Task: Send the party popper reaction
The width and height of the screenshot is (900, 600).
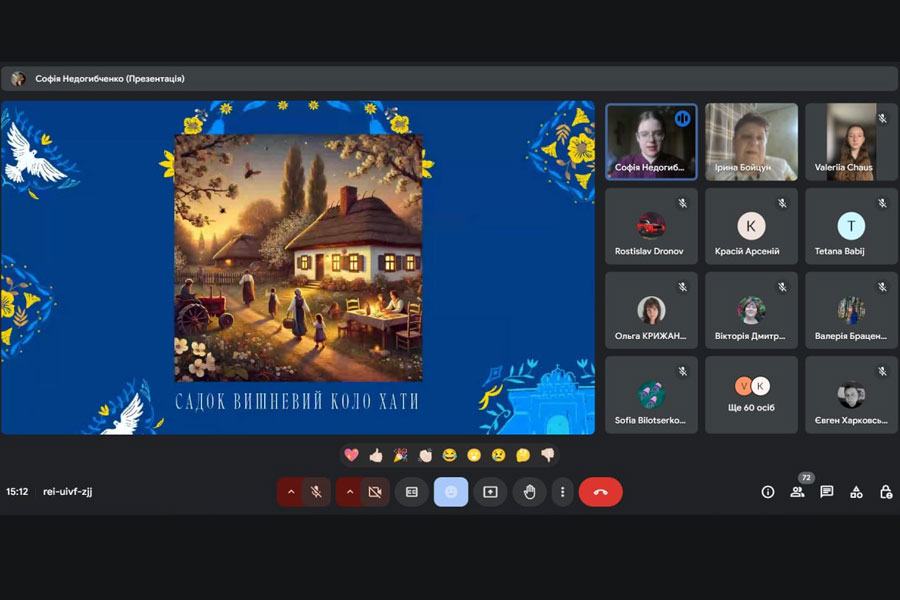Action: click(401, 455)
